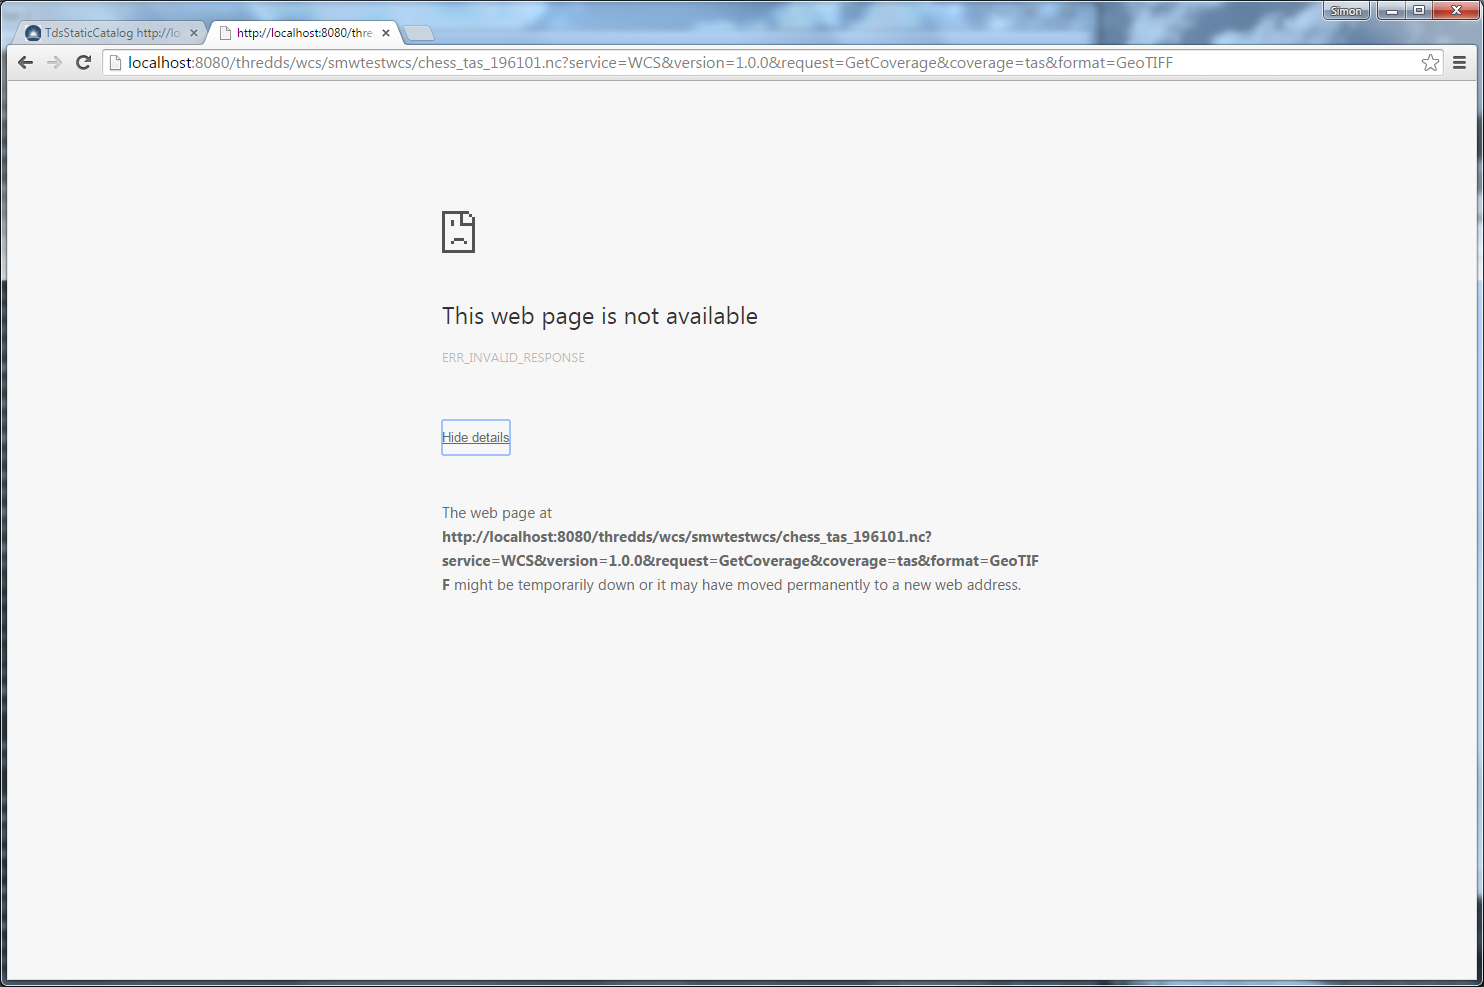Click the 'This web page is not available' heading
The height and width of the screenshot is (987, 1484).
click(x=599, y=316)
